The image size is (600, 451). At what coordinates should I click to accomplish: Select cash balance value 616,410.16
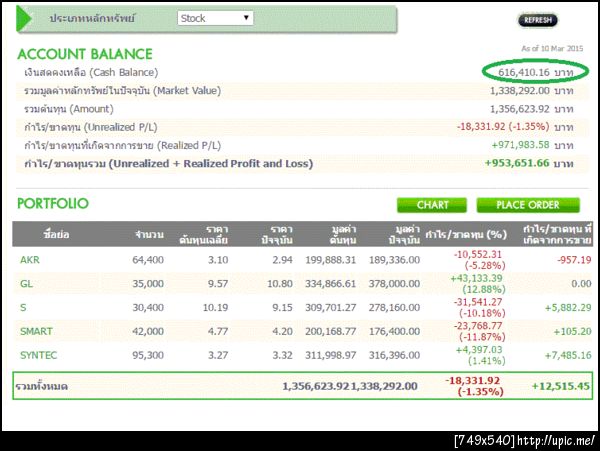pos(523,72)
